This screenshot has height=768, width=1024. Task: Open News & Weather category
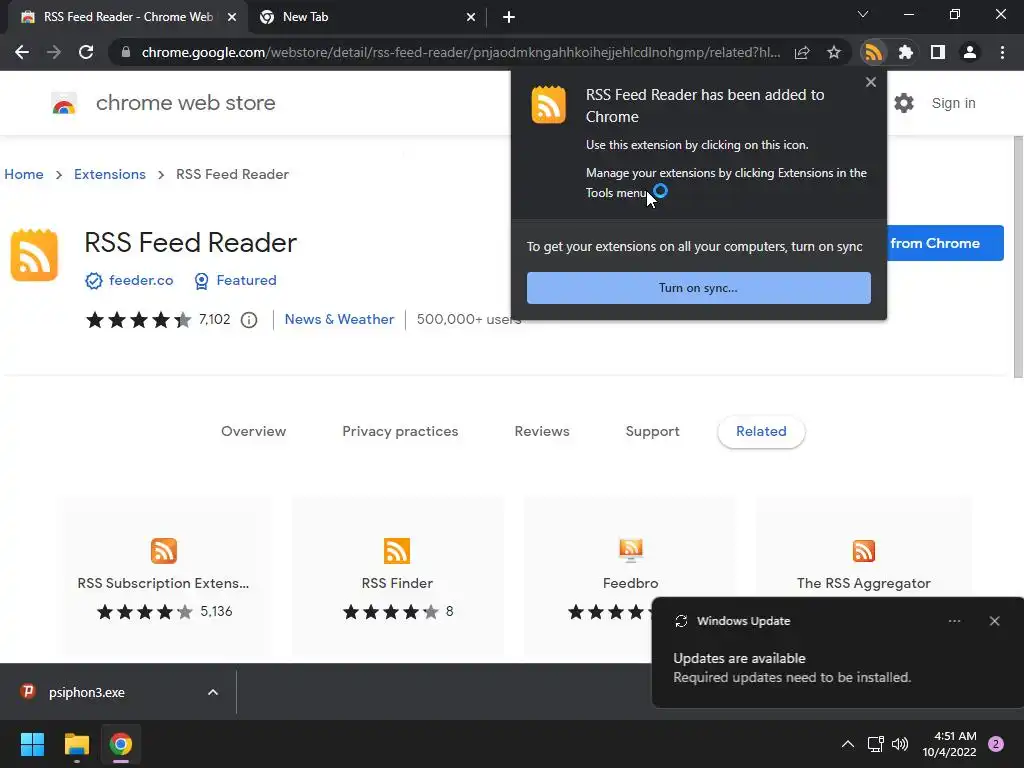[x=339, y=319]
